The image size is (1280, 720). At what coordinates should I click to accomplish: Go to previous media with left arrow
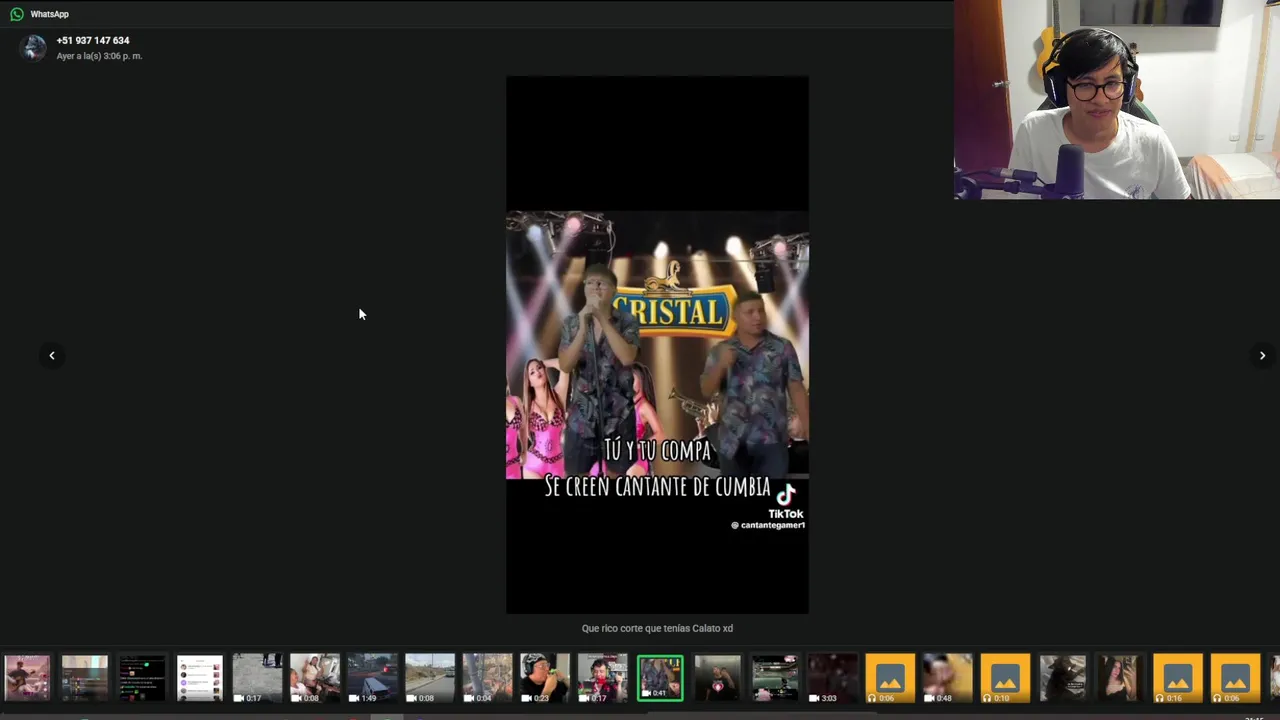52,355
